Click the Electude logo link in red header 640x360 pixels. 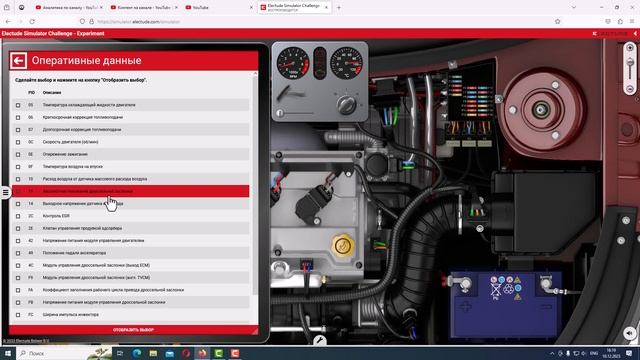coord(610,33)
